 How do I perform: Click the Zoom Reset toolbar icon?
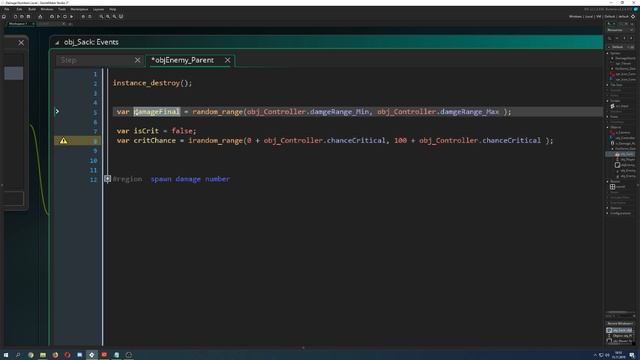(108, 17)
